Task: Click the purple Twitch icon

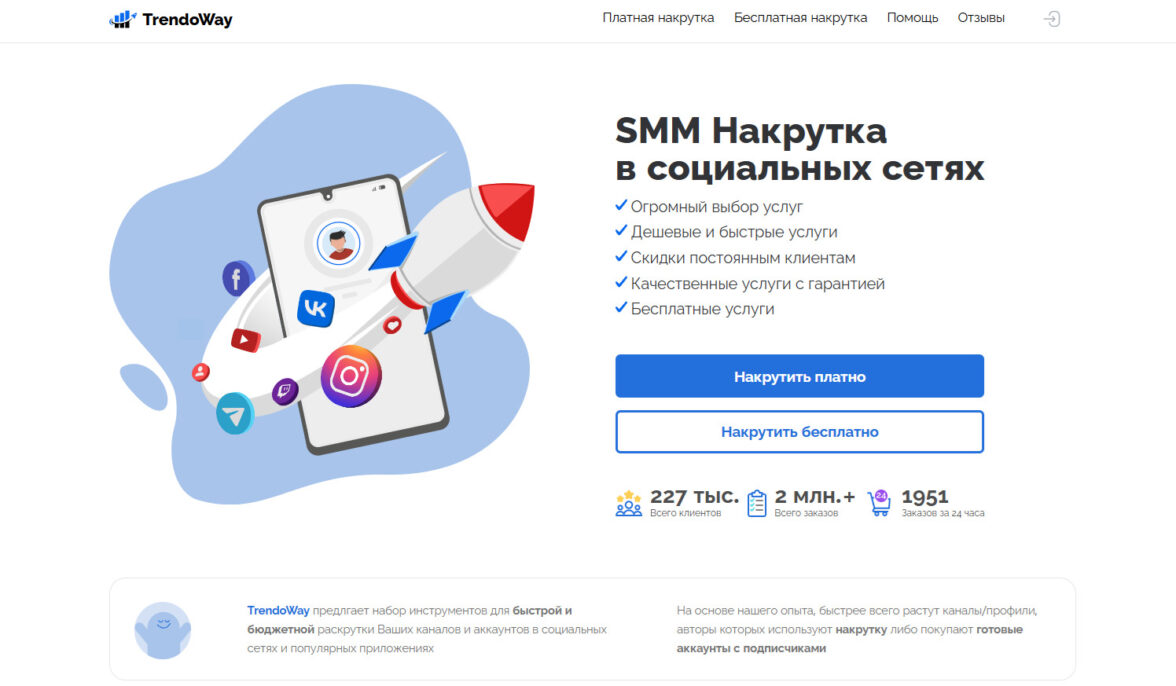Action: tap(284, 391)
